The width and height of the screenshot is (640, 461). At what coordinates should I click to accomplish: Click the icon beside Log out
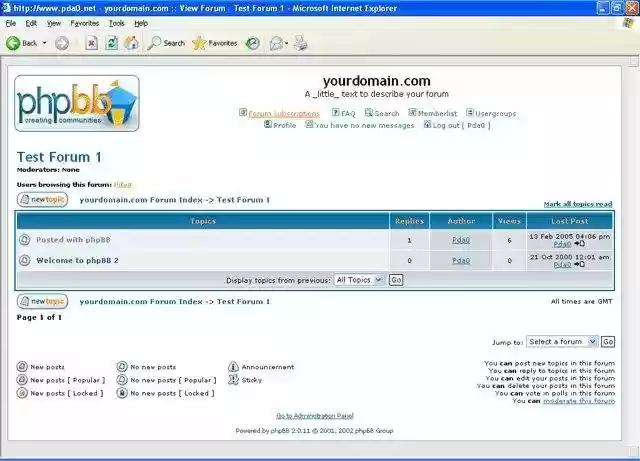point(427,124)
